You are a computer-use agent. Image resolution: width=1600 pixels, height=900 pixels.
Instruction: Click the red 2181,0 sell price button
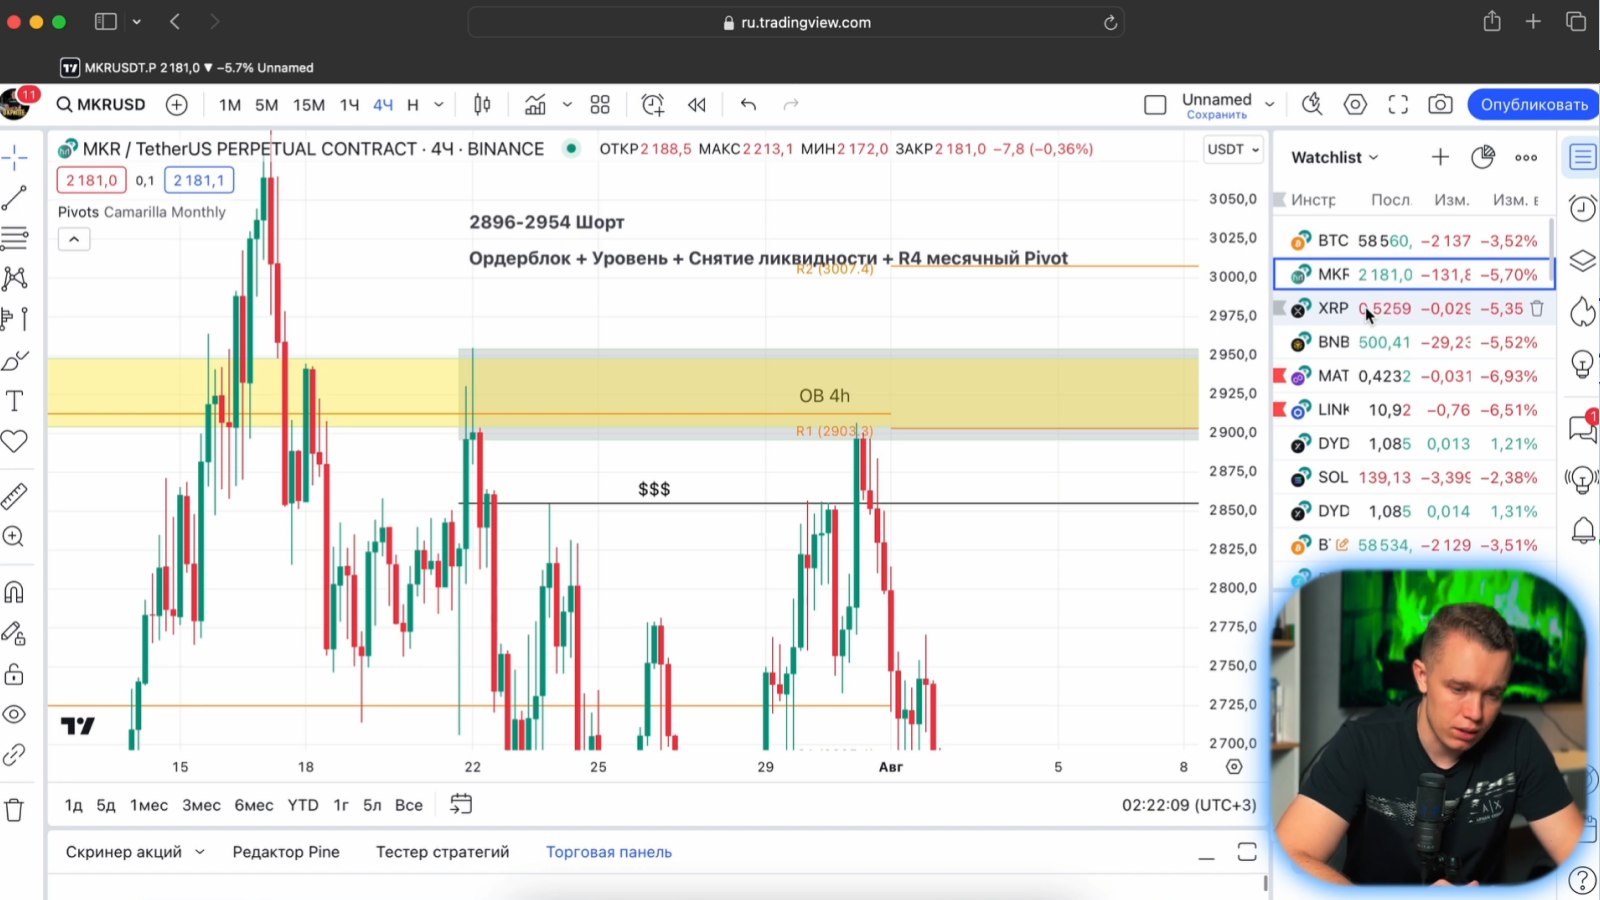[x=92, y=181]
